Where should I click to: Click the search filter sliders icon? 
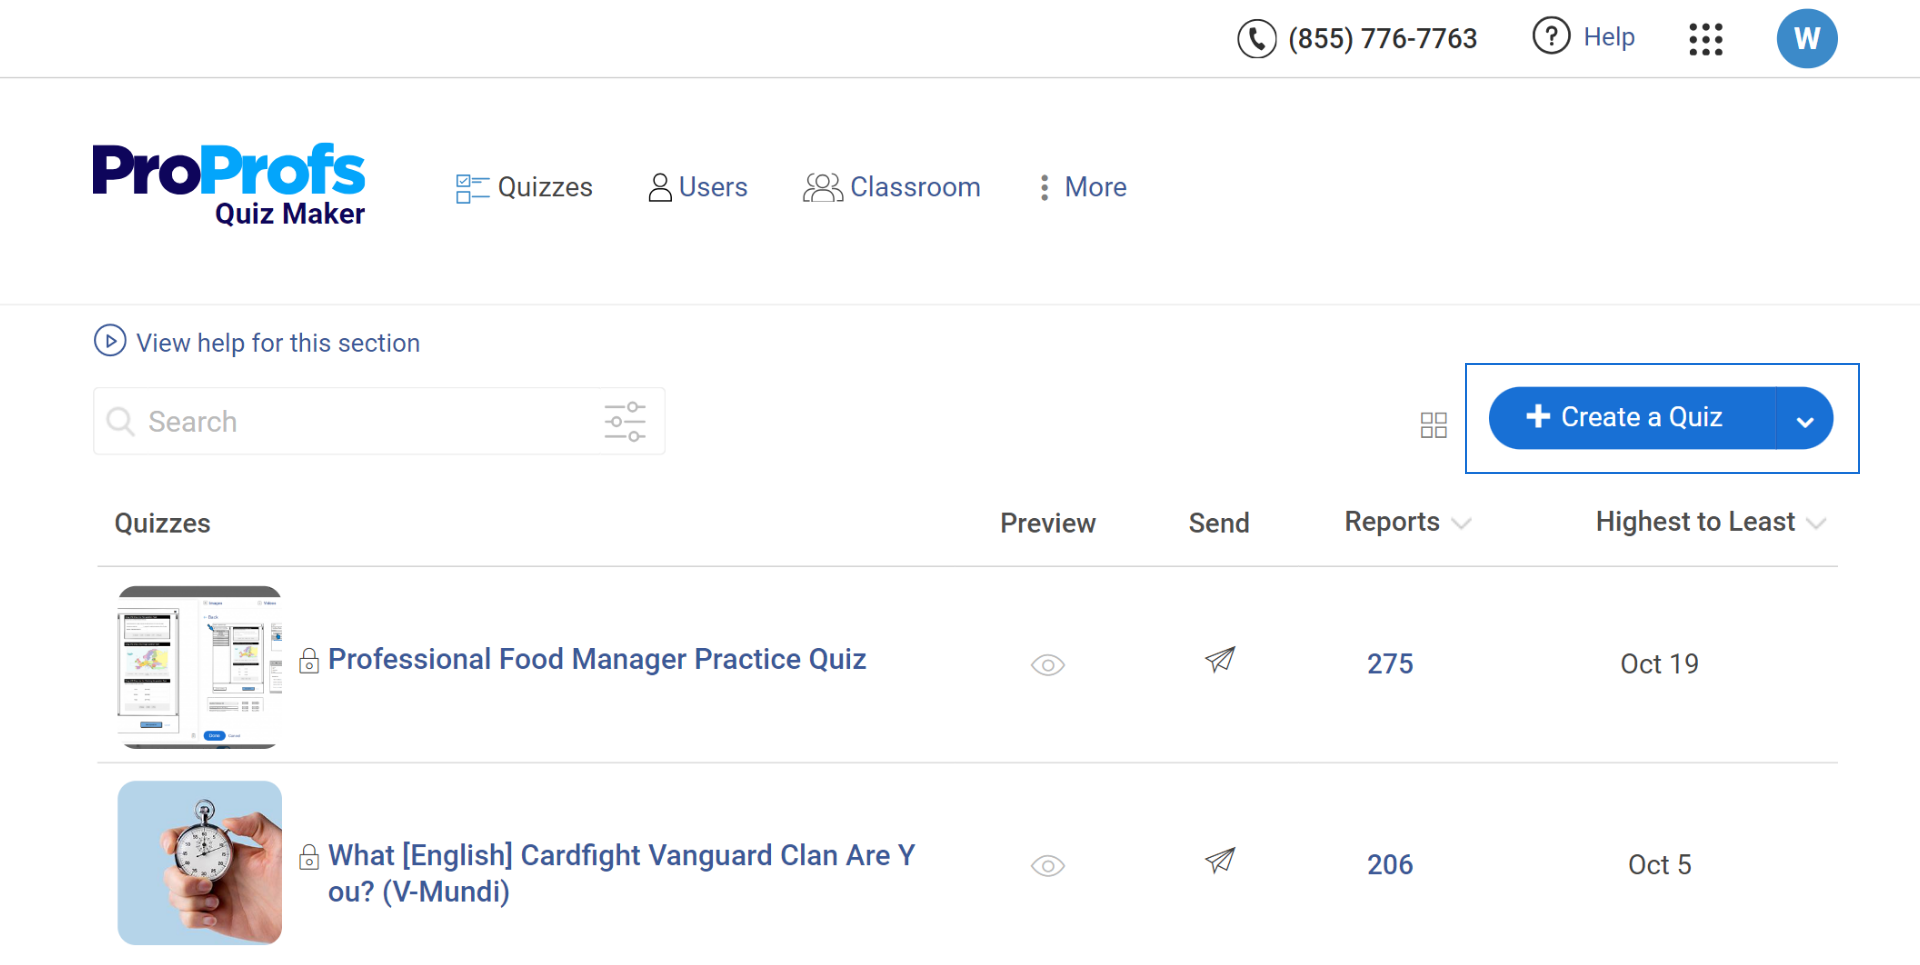[x=625, y=422]
